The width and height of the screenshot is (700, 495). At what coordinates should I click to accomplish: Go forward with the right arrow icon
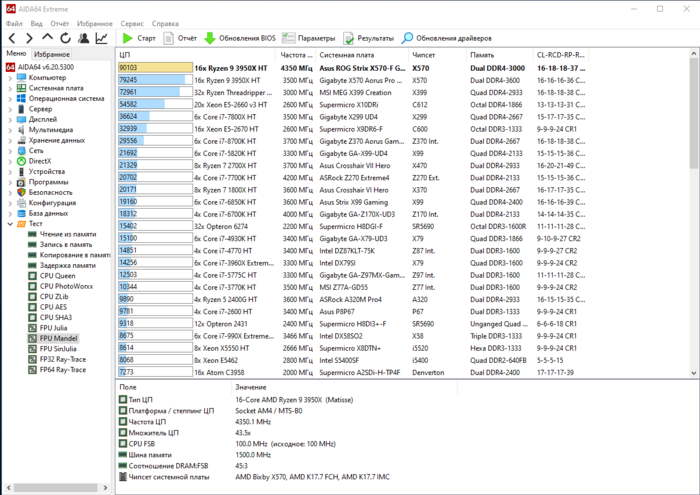click(29, 38)
